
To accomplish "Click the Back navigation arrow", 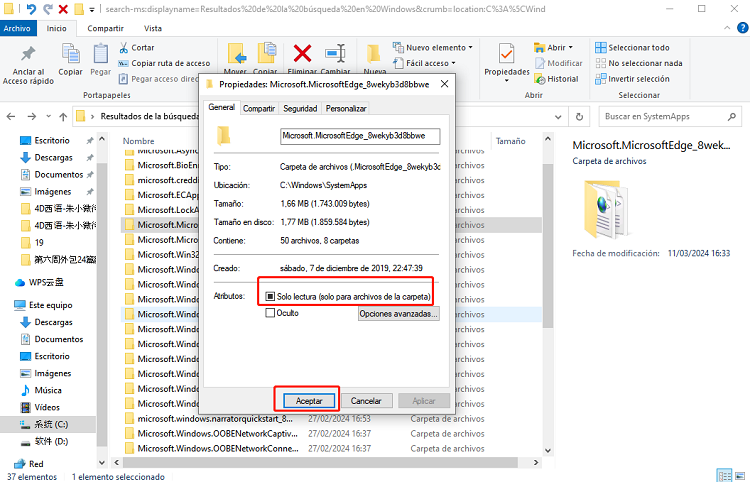I will pos(11,116).
